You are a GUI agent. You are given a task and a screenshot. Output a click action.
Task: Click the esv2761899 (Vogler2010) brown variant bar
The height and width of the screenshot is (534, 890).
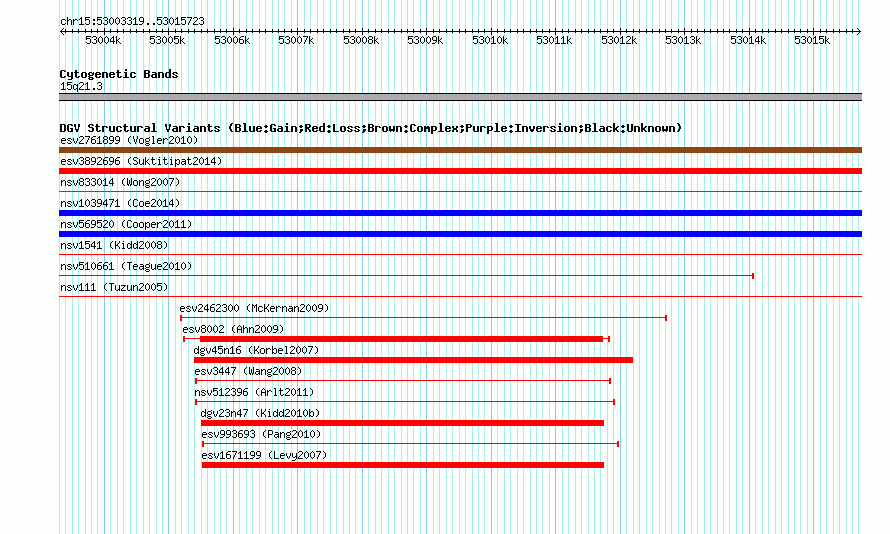click(x=460, y=150)
